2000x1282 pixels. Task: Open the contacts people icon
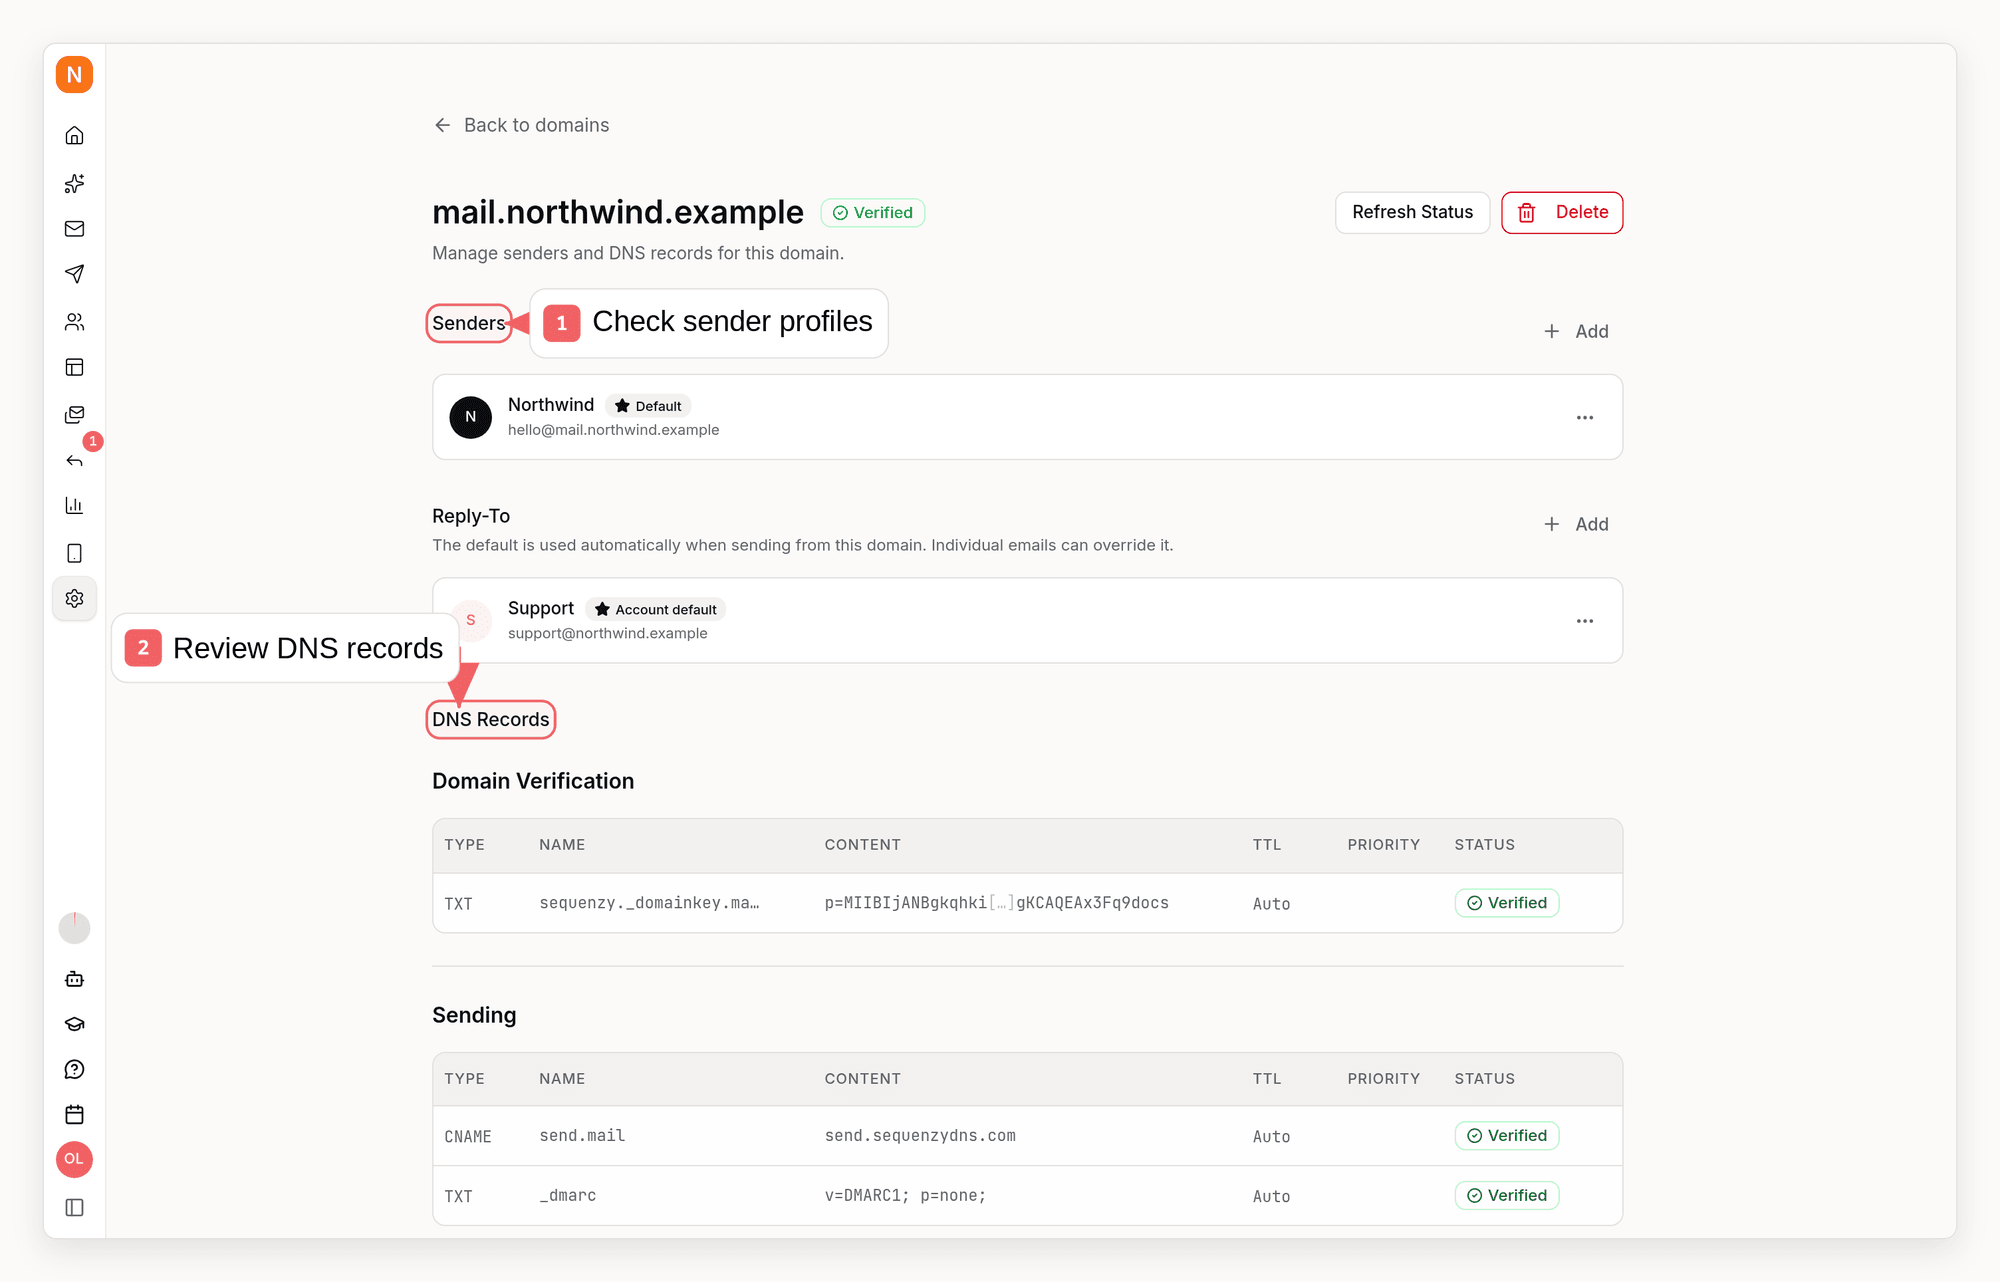[74, 322]
